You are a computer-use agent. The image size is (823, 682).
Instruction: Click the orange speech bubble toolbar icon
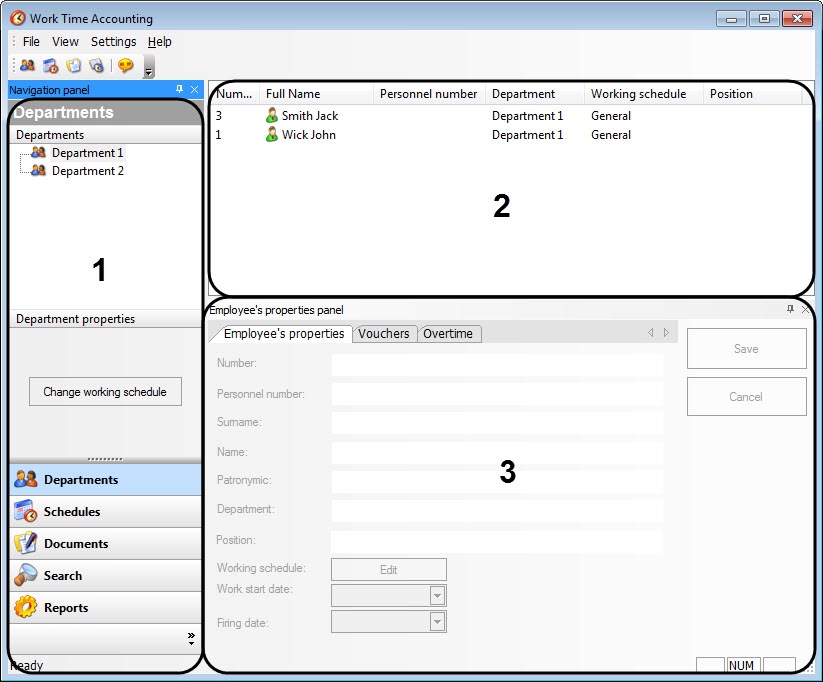click(x=125, y=66)
